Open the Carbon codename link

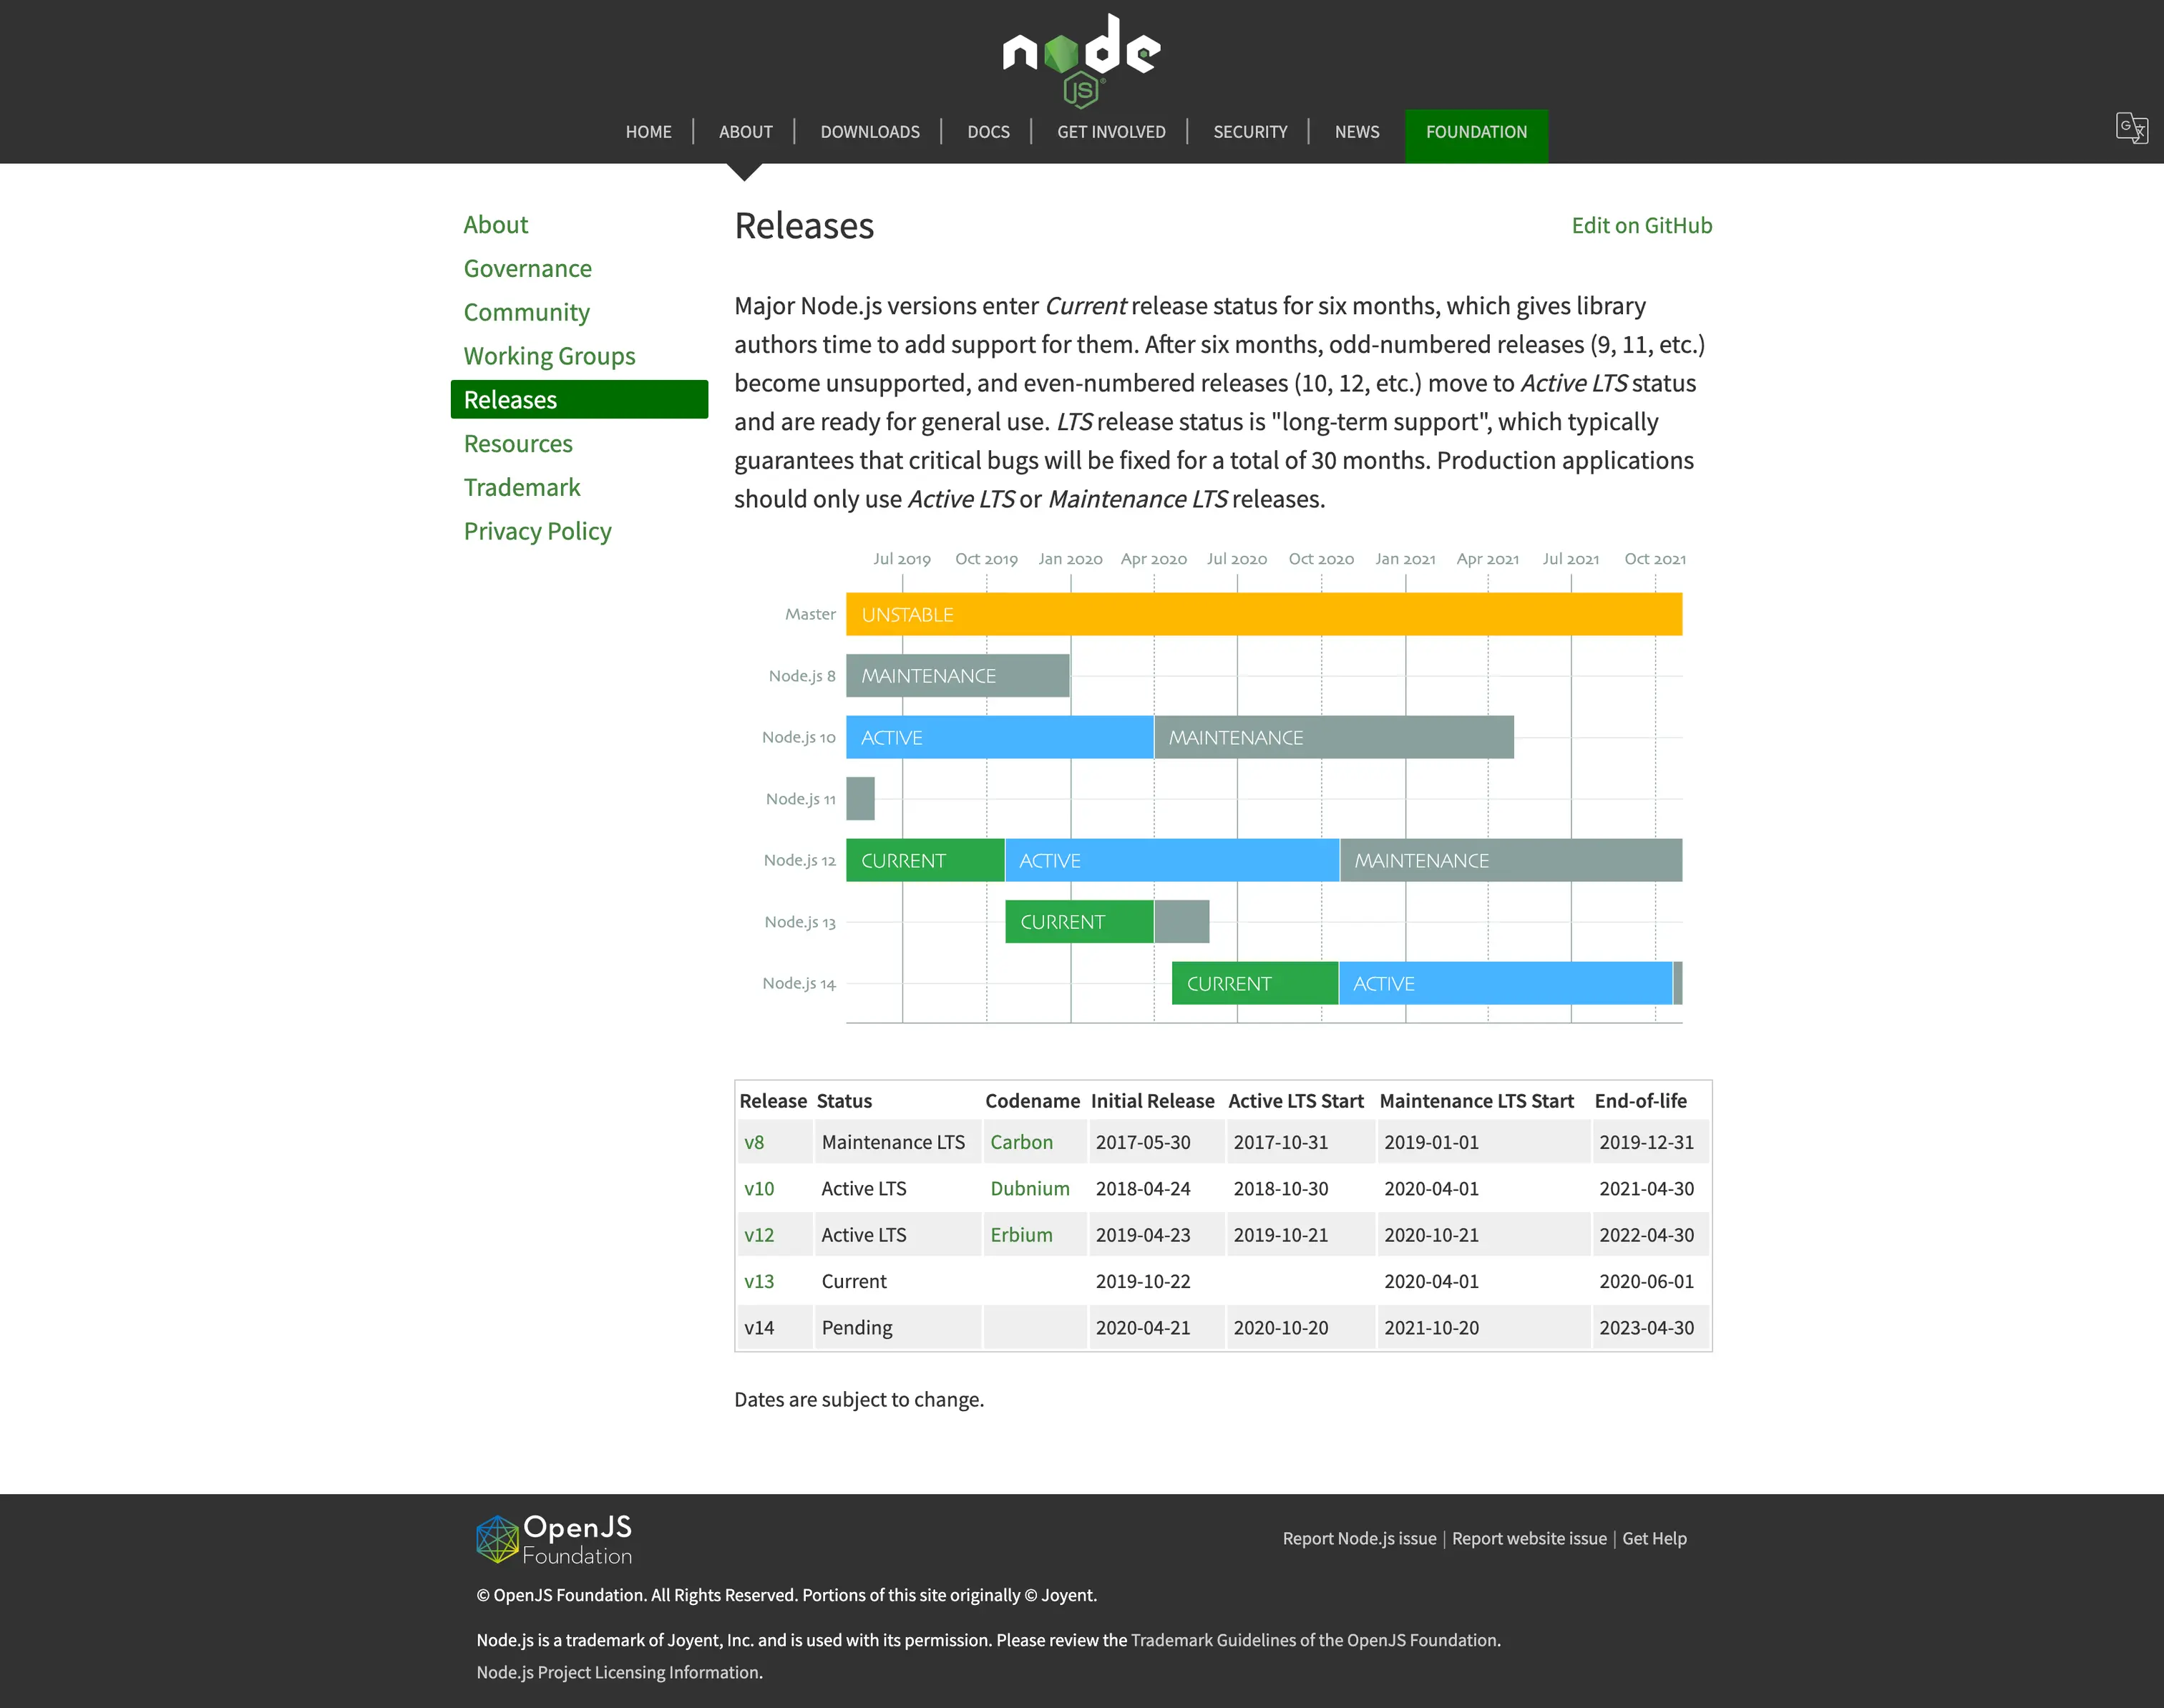point(1020,1142)
